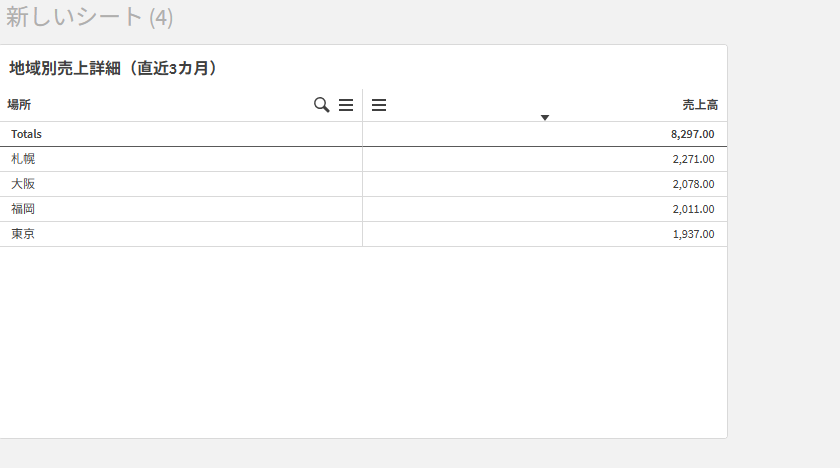Click the 2,078.00 sales value
The height and width of the screenshot is (468, 840).
[x=693, y=184]
